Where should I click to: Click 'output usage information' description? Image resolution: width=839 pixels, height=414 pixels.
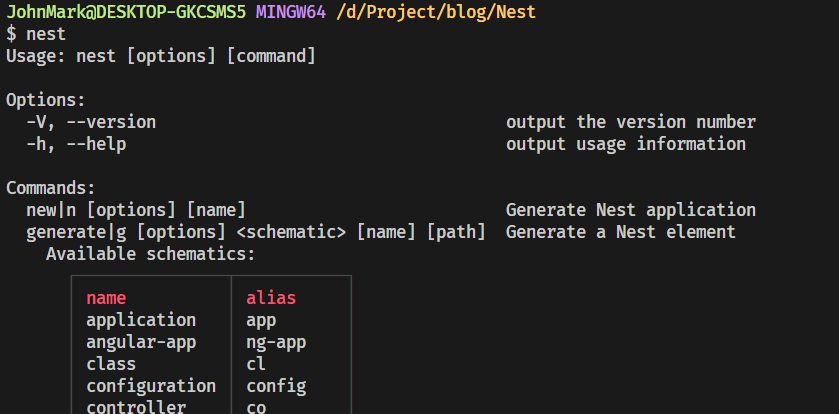pos(626,144)
